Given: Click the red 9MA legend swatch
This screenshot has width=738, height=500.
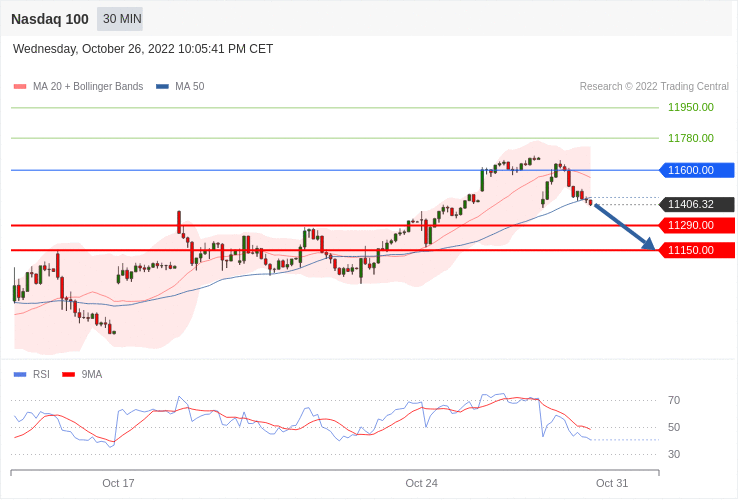Looking at the screenshot, I should click(x=69, y=375).
